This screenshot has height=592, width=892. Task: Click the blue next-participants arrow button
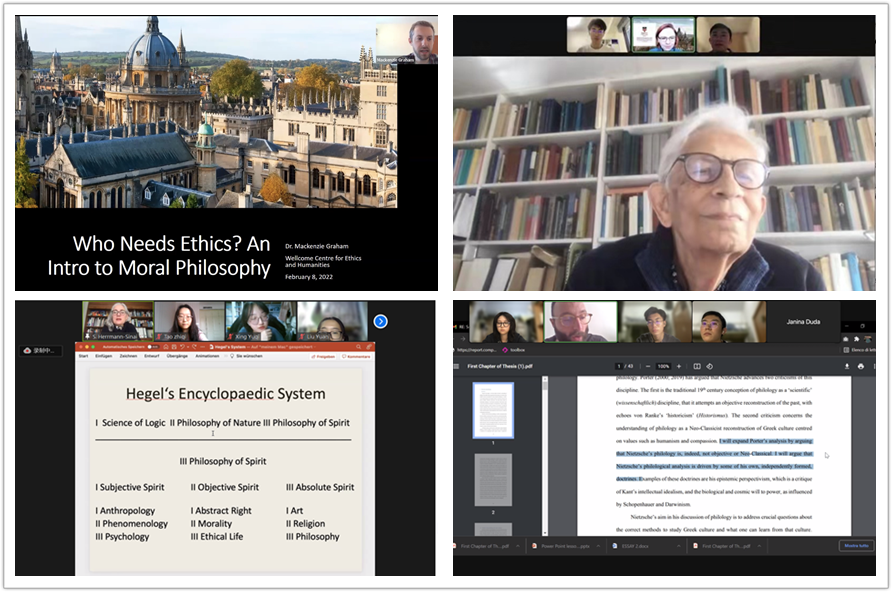coord(380,321)
